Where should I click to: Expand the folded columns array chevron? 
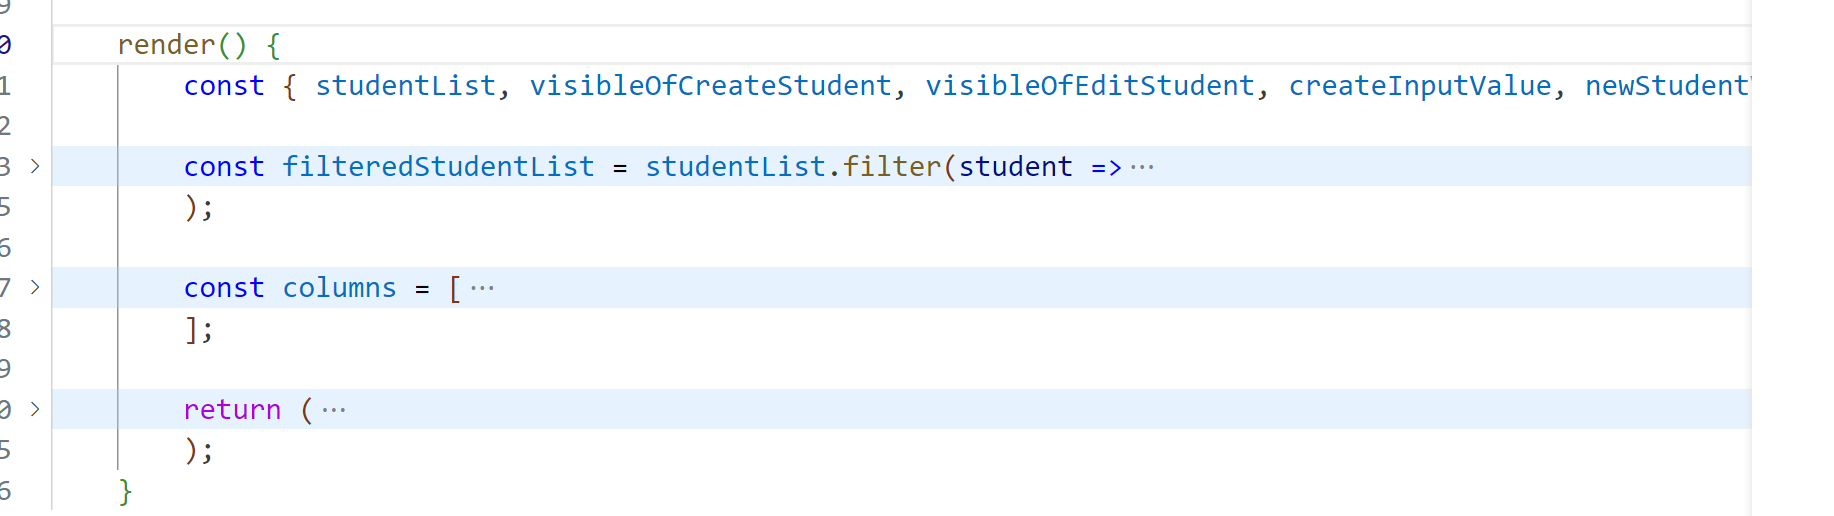[35, 287]
